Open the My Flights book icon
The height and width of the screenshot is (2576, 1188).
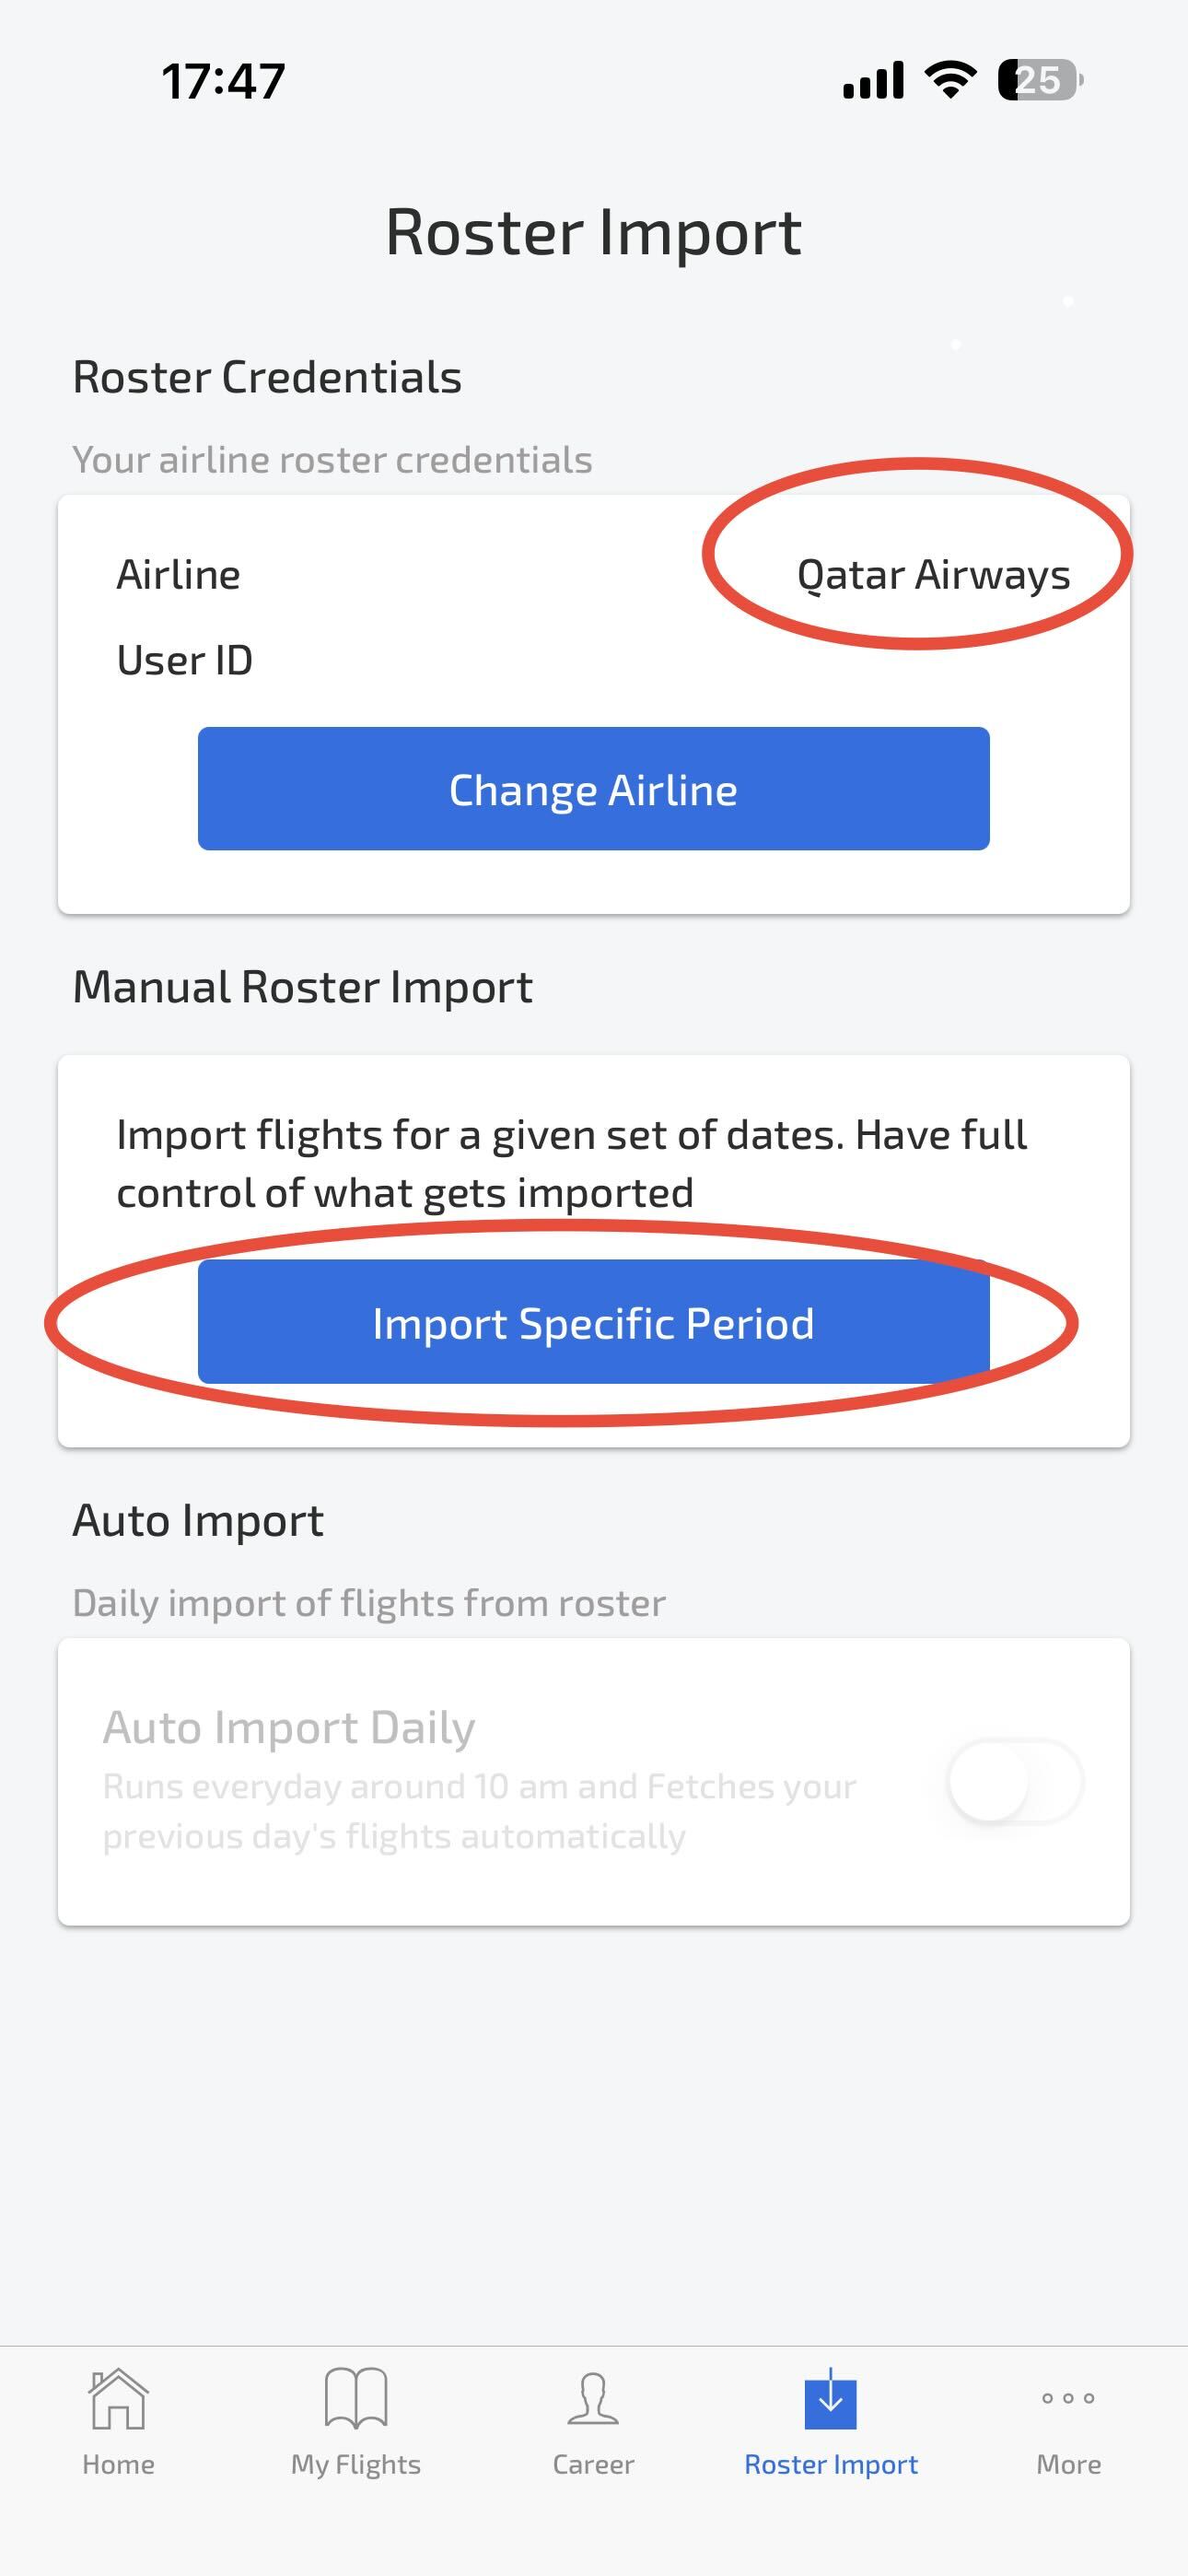(x=355, y=2398)
